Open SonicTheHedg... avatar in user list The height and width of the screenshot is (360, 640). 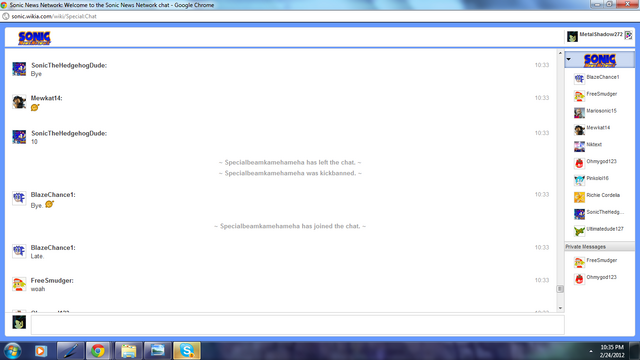[x=579, y=214]
